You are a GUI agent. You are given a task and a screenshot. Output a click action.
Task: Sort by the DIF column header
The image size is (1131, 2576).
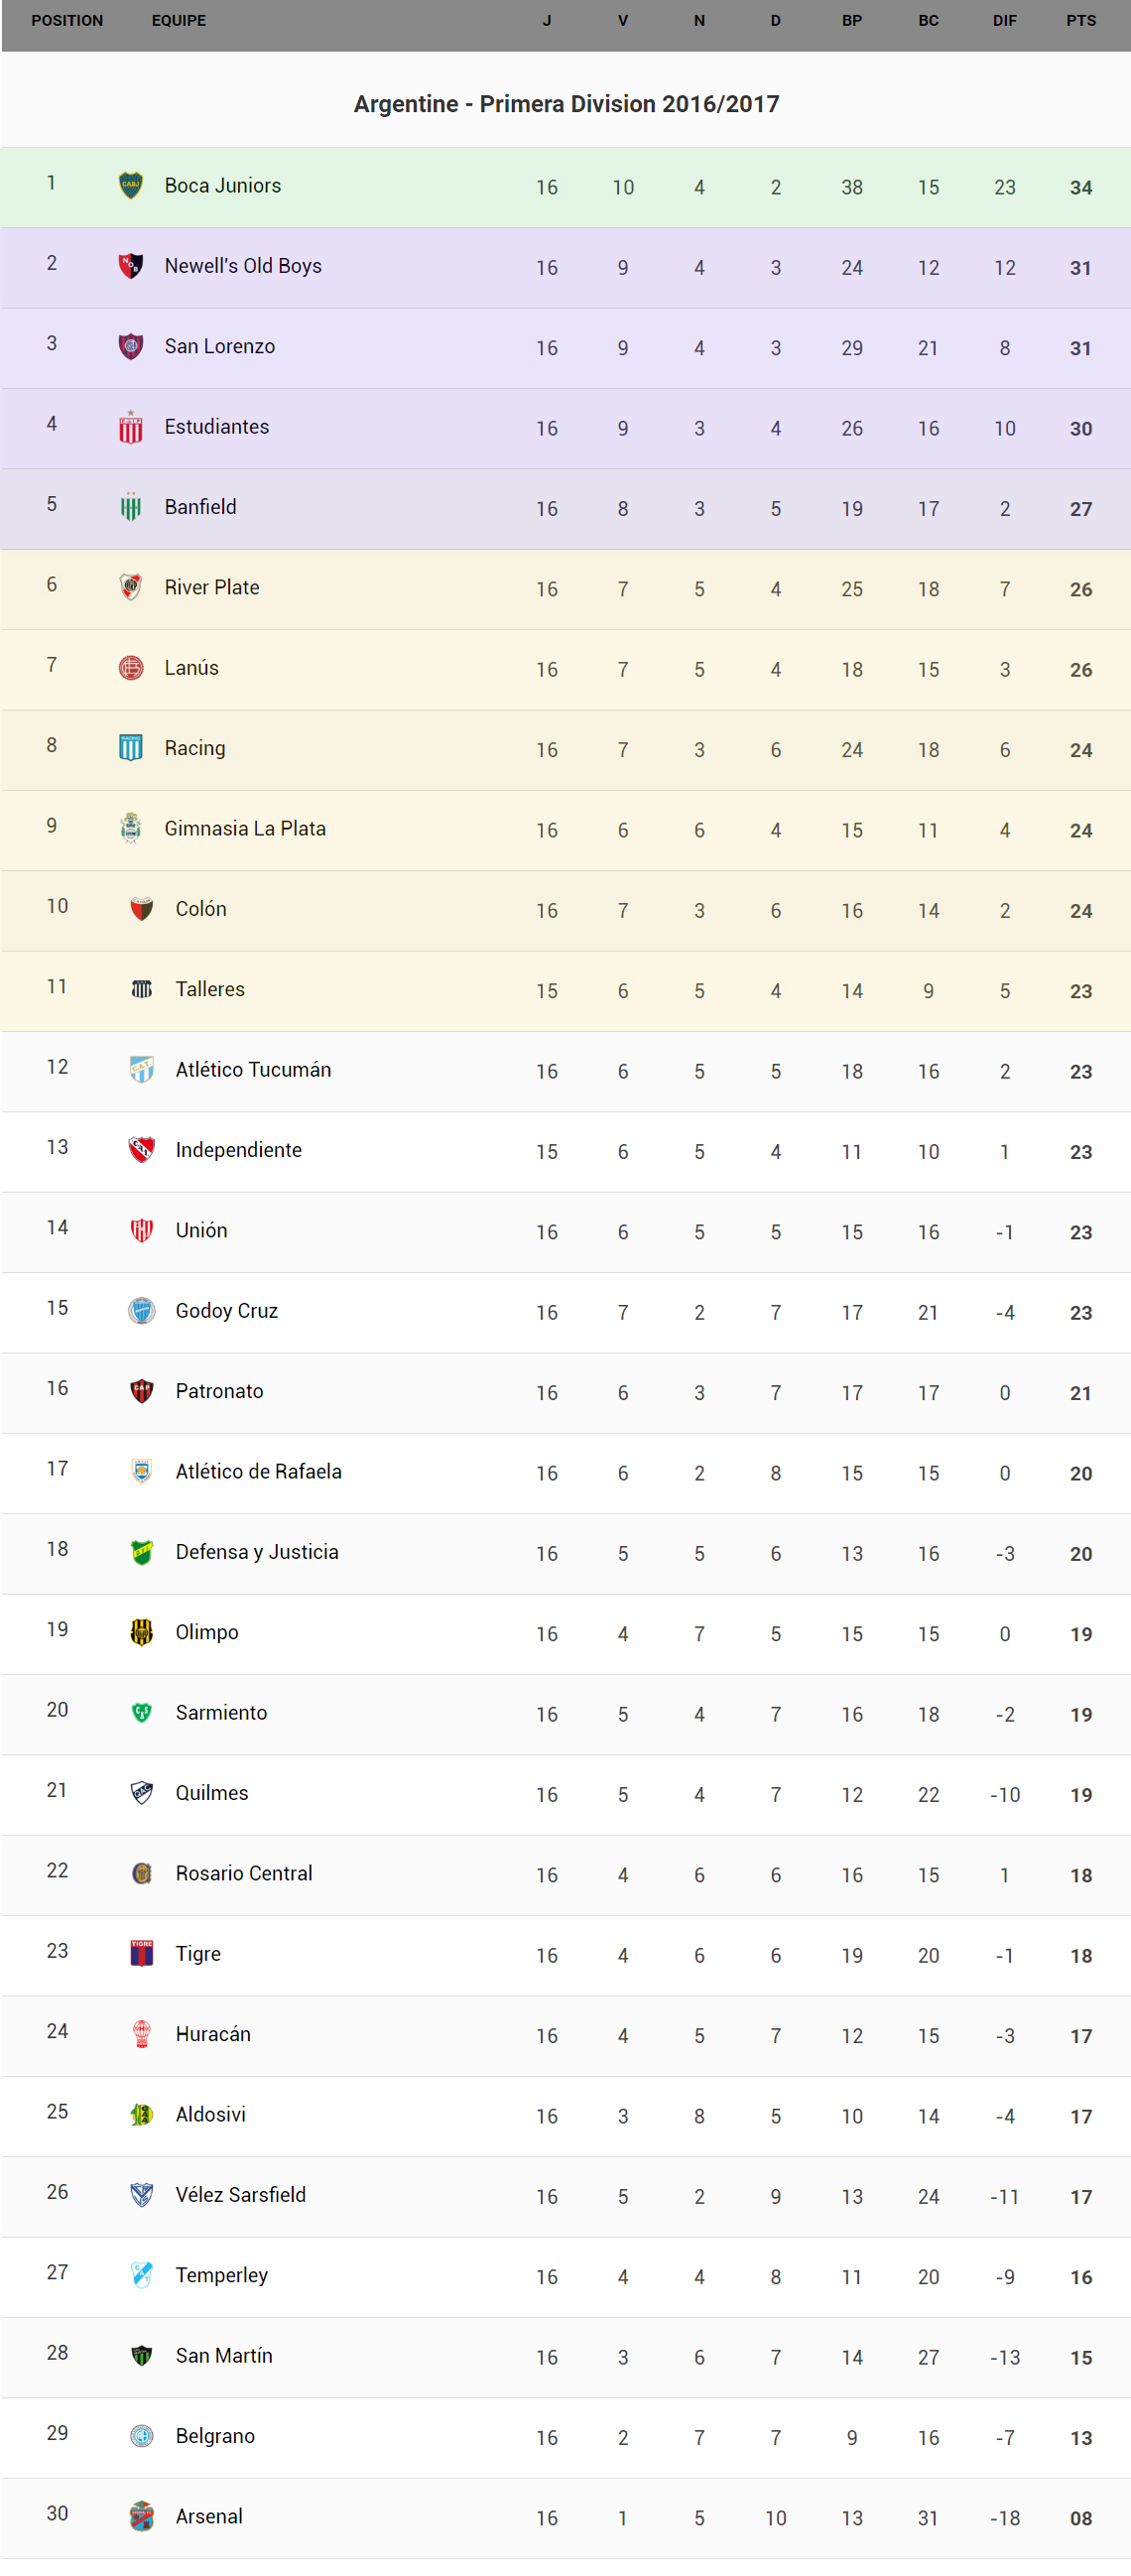coord(1004,21)
